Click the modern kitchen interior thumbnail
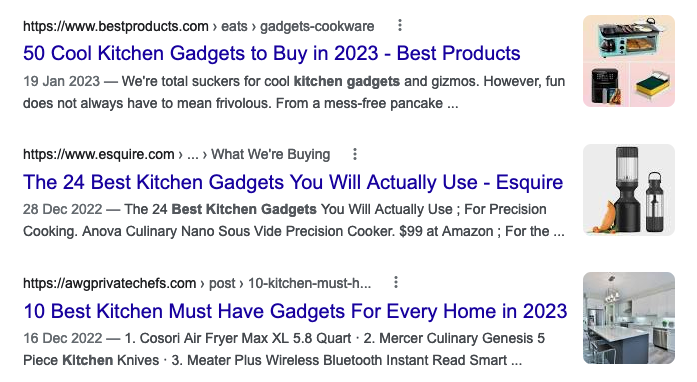The image size is (697, 382). click(629, 318)
